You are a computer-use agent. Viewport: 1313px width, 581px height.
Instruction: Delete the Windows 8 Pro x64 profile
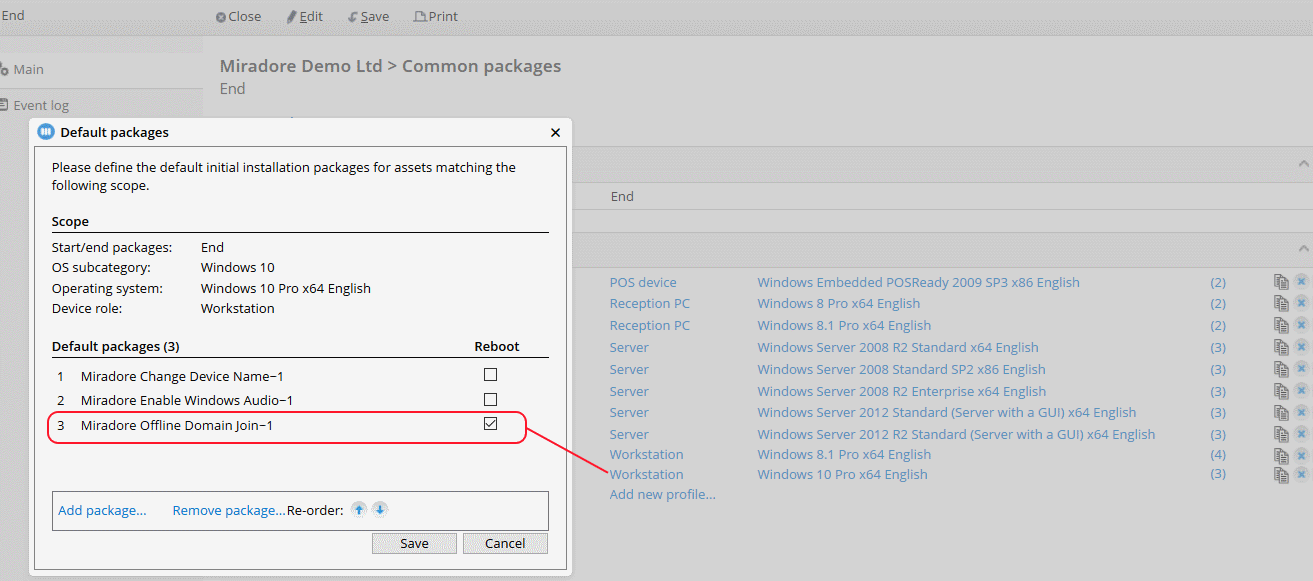1301,304
